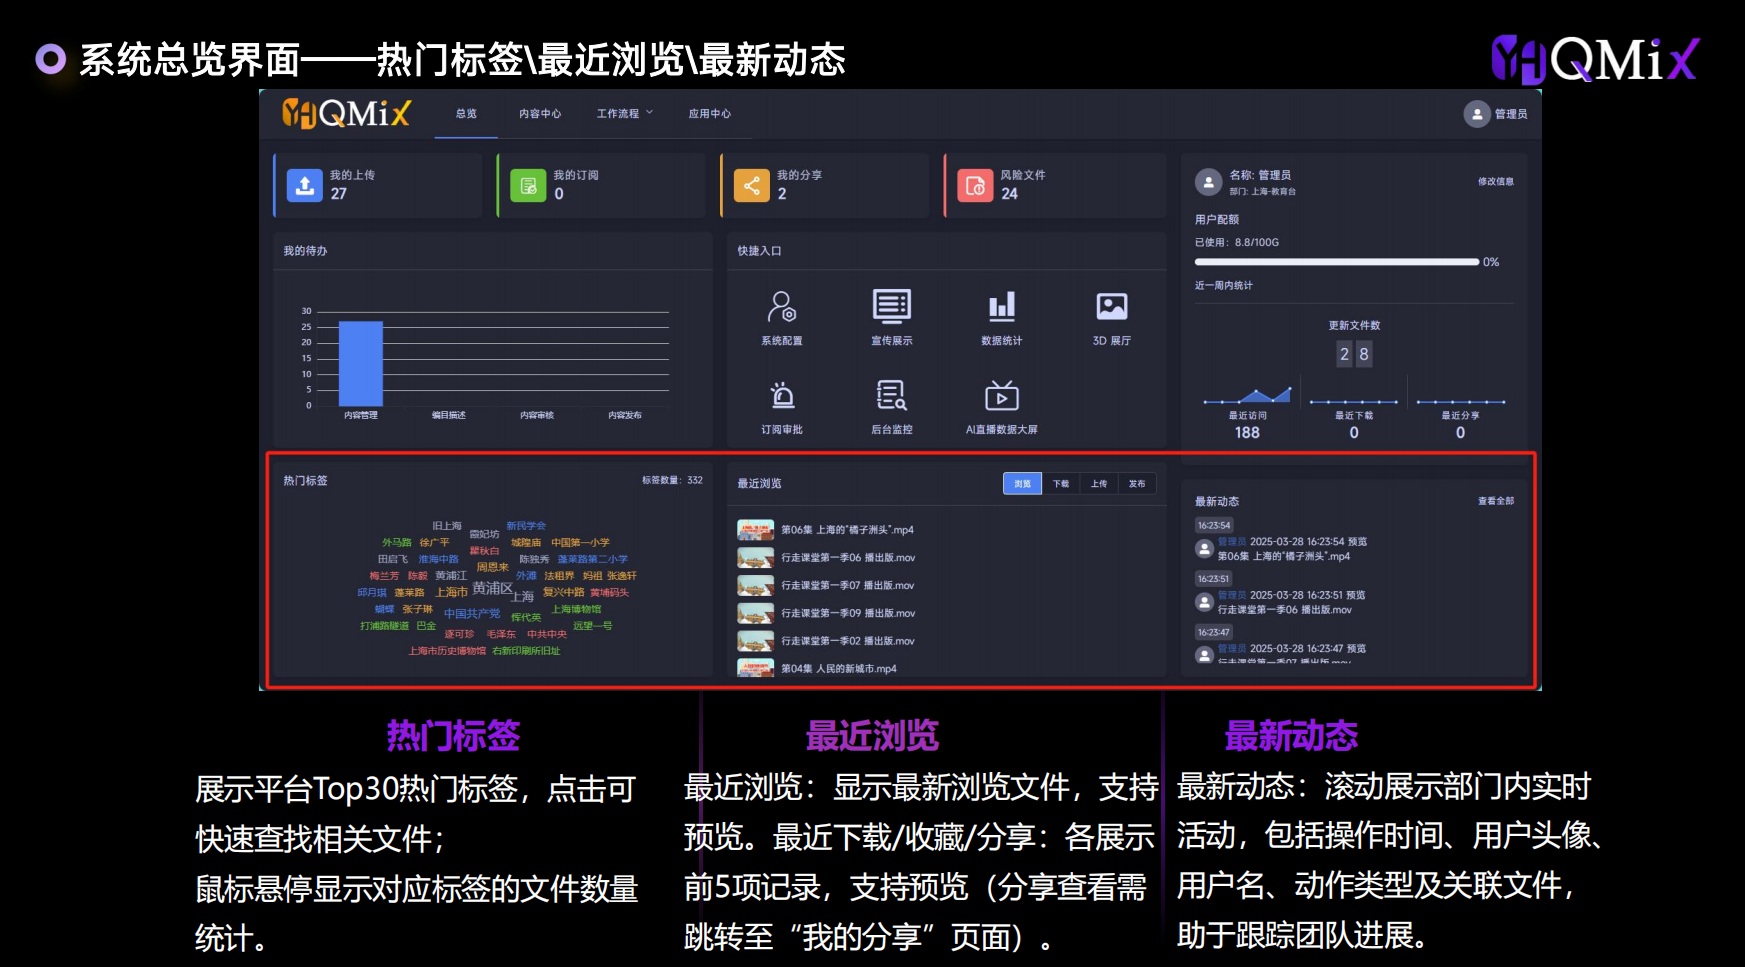
Task: Click the 复兴中路 tag
Action: pos(564,593)
